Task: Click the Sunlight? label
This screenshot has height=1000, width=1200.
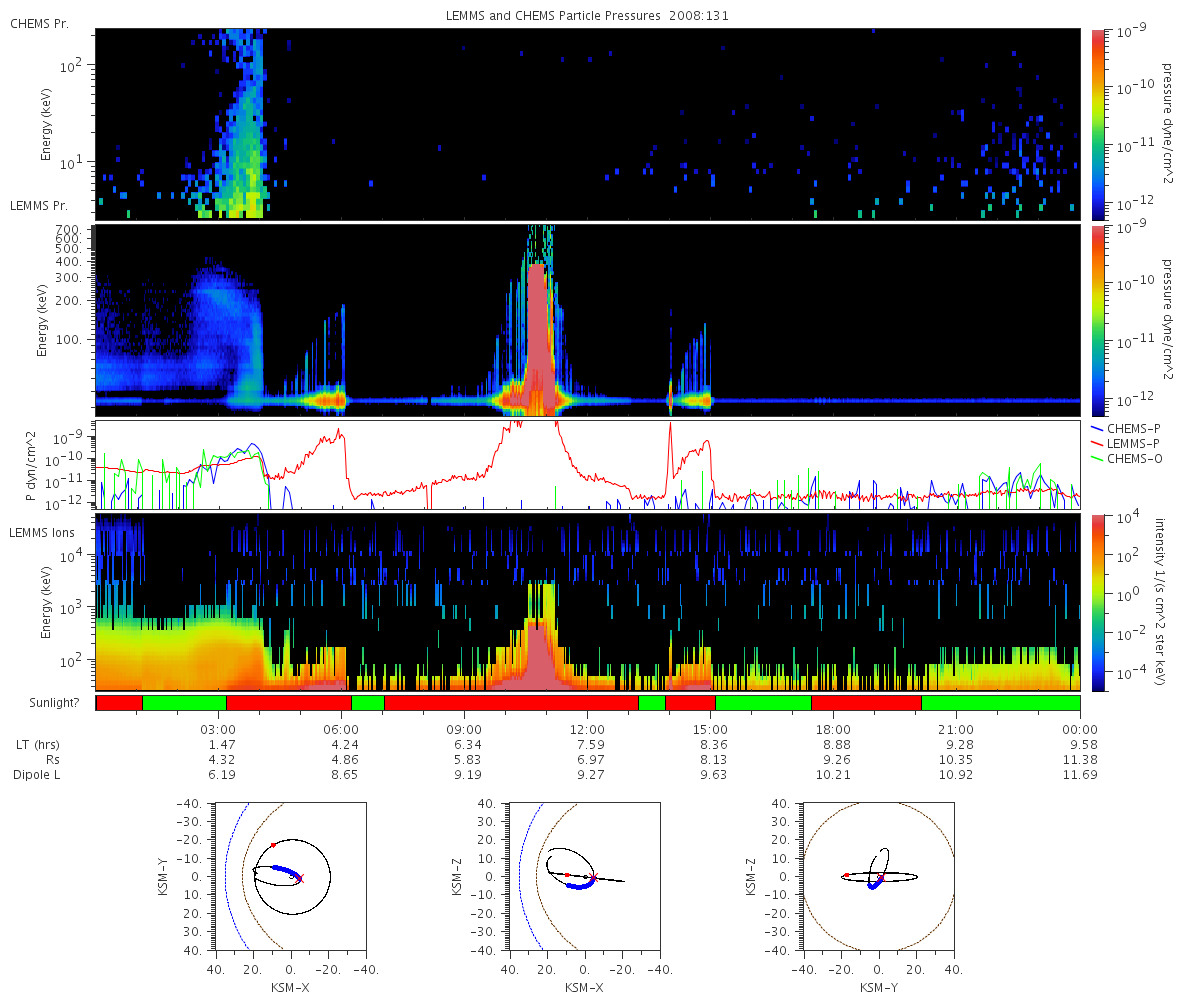Action: click(46, 703)
